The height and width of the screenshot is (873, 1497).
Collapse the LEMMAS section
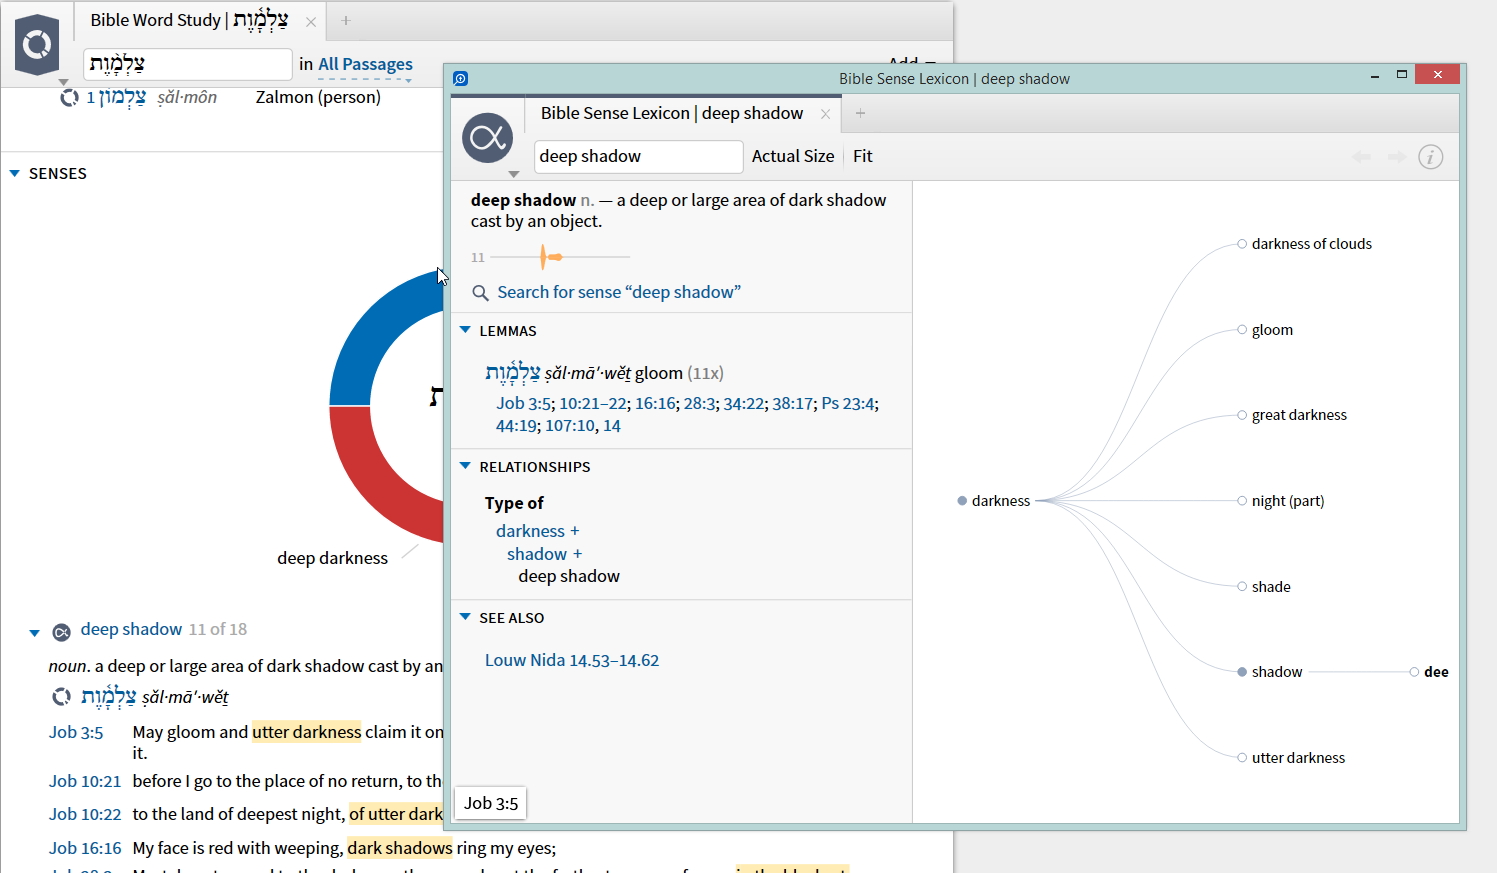[465, 330]
